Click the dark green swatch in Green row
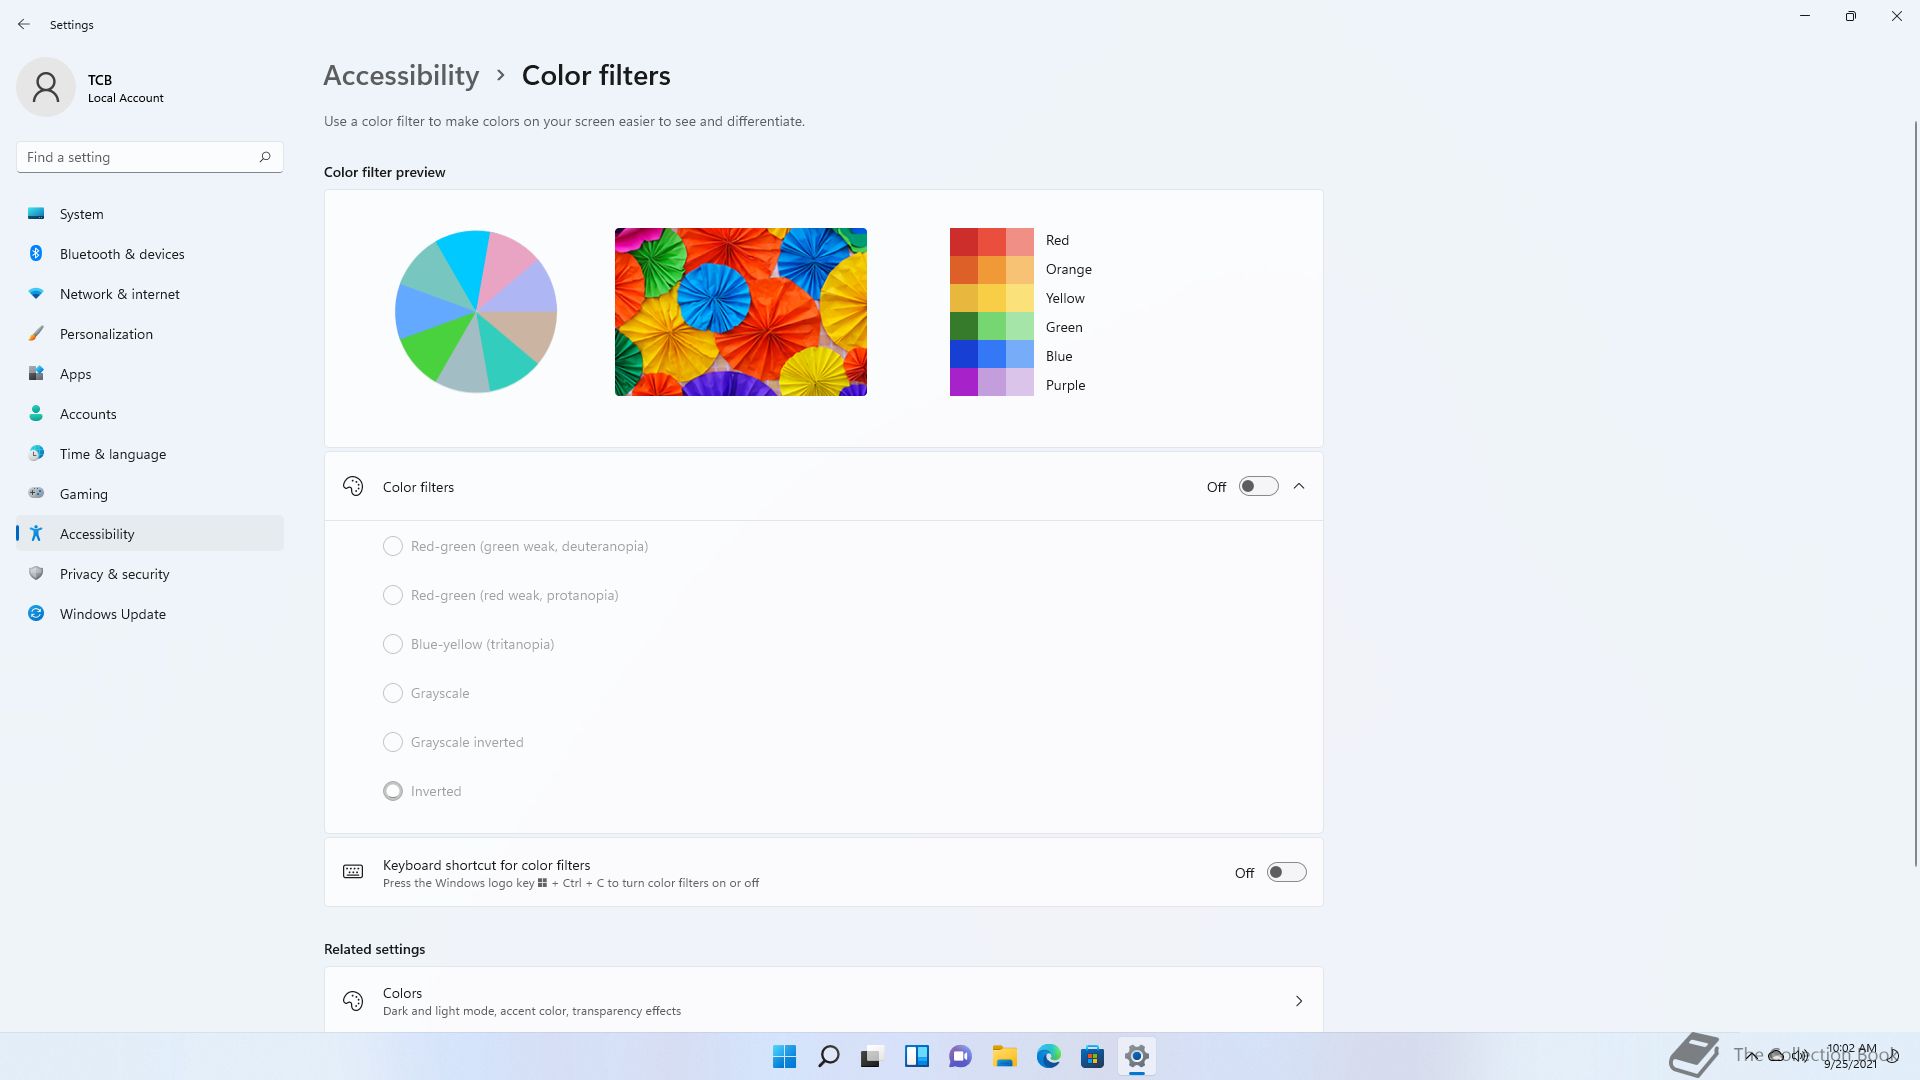Viewport: 1920px width, 1080px height. tap(964, 326)
